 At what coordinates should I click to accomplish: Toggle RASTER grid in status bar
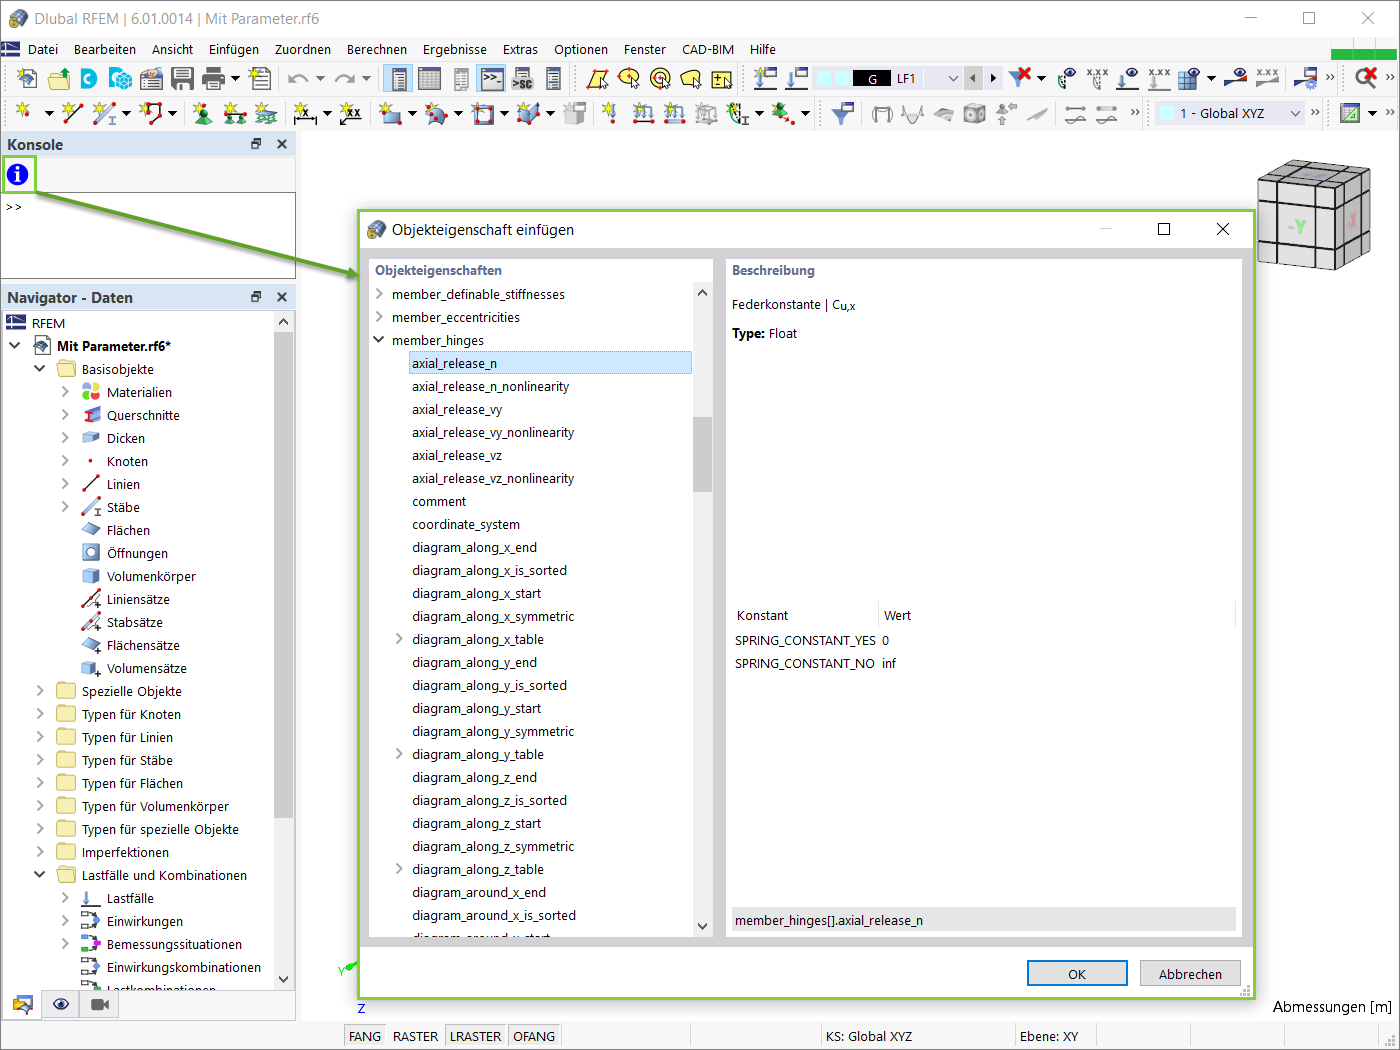pyautogui.click(x=415, y=1036)
